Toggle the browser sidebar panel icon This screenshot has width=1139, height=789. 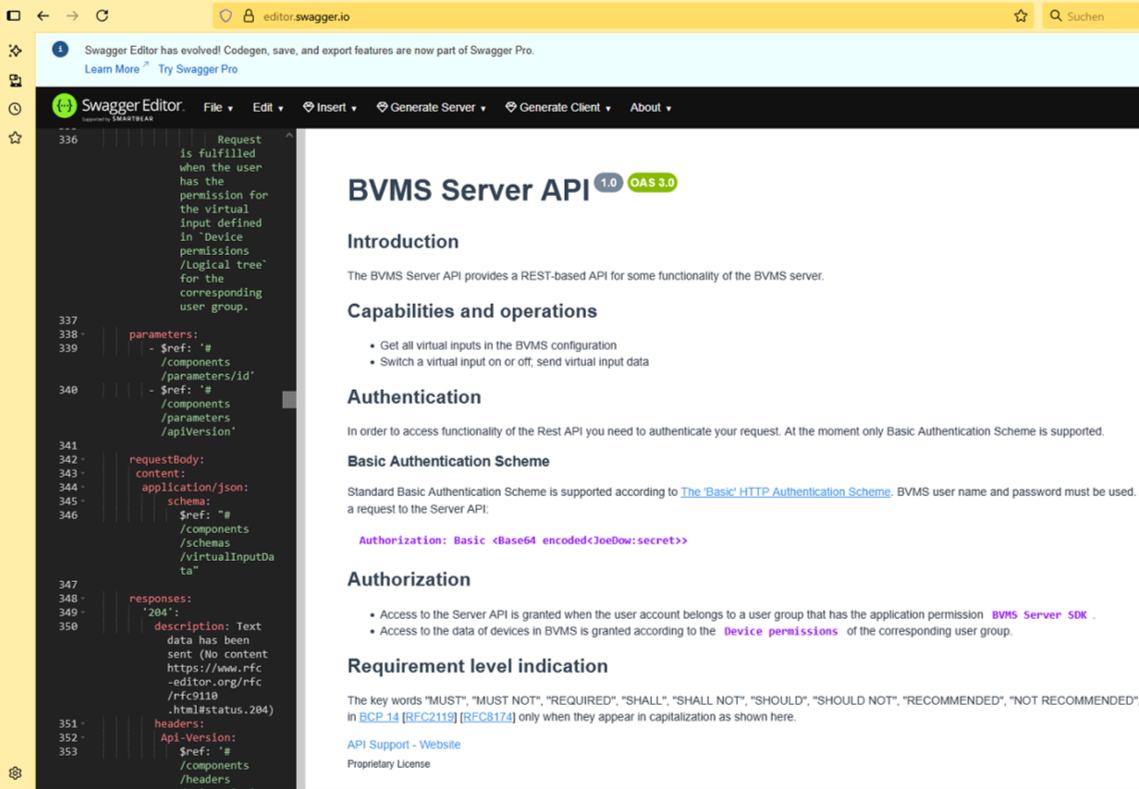click(x=14, y=16)
